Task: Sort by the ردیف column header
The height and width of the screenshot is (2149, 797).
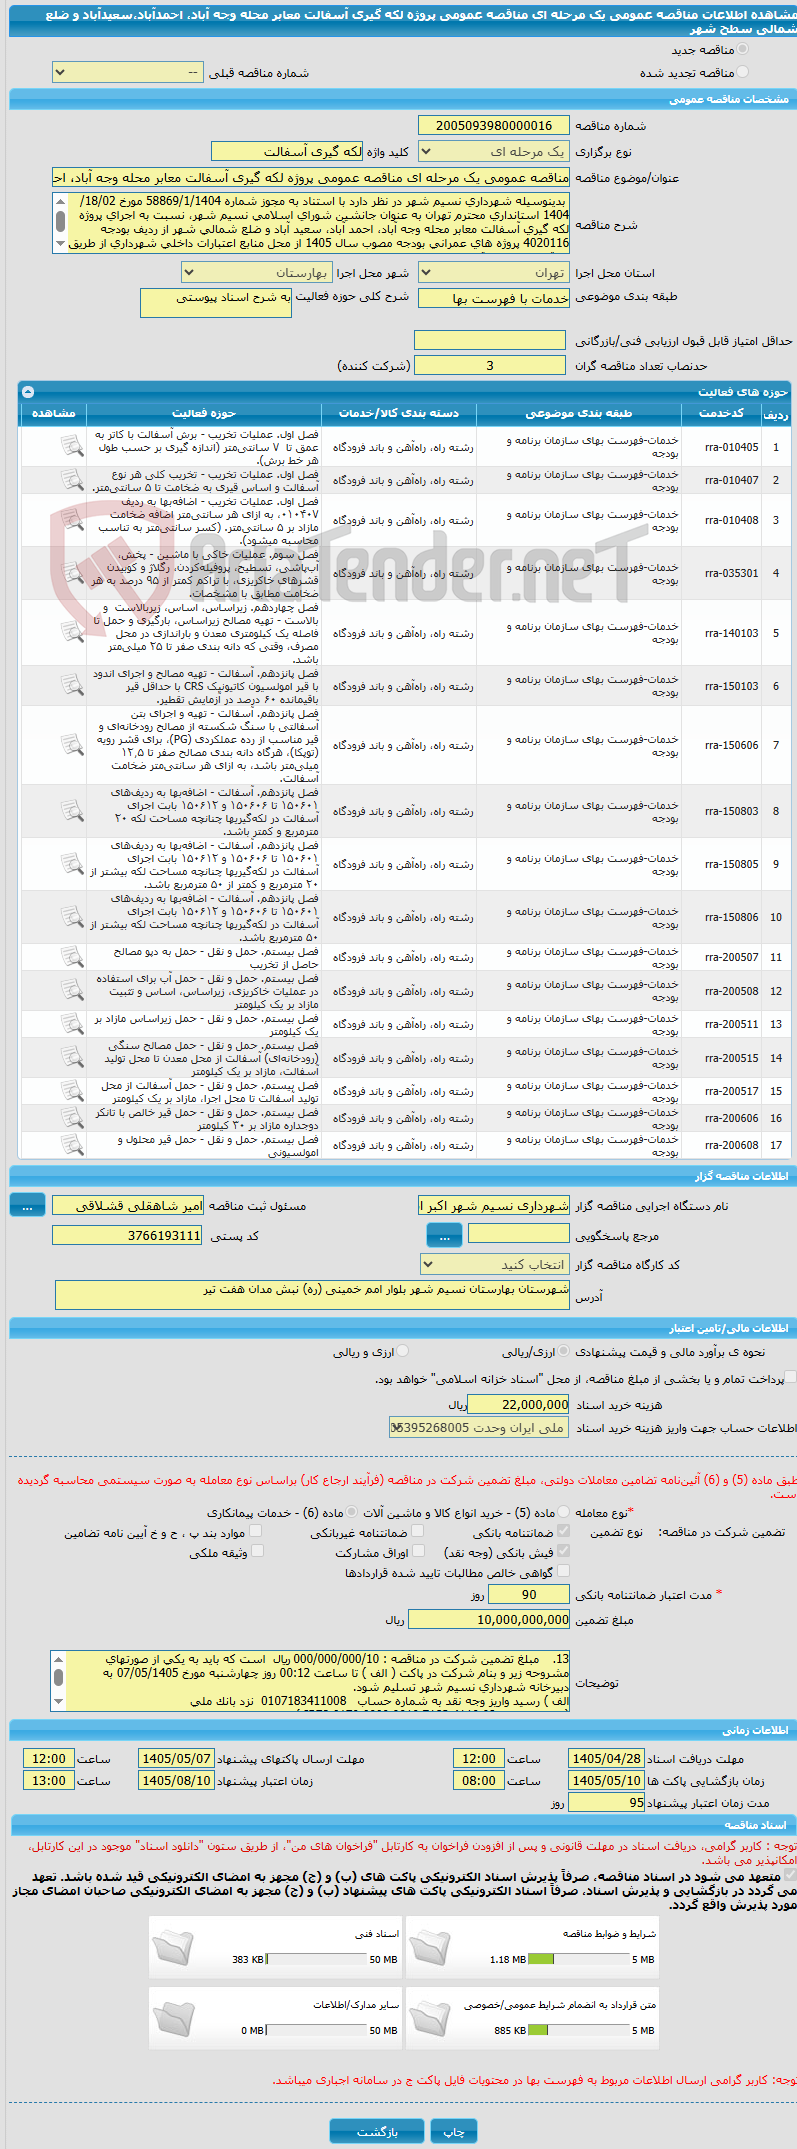Action: coord(775,413)
